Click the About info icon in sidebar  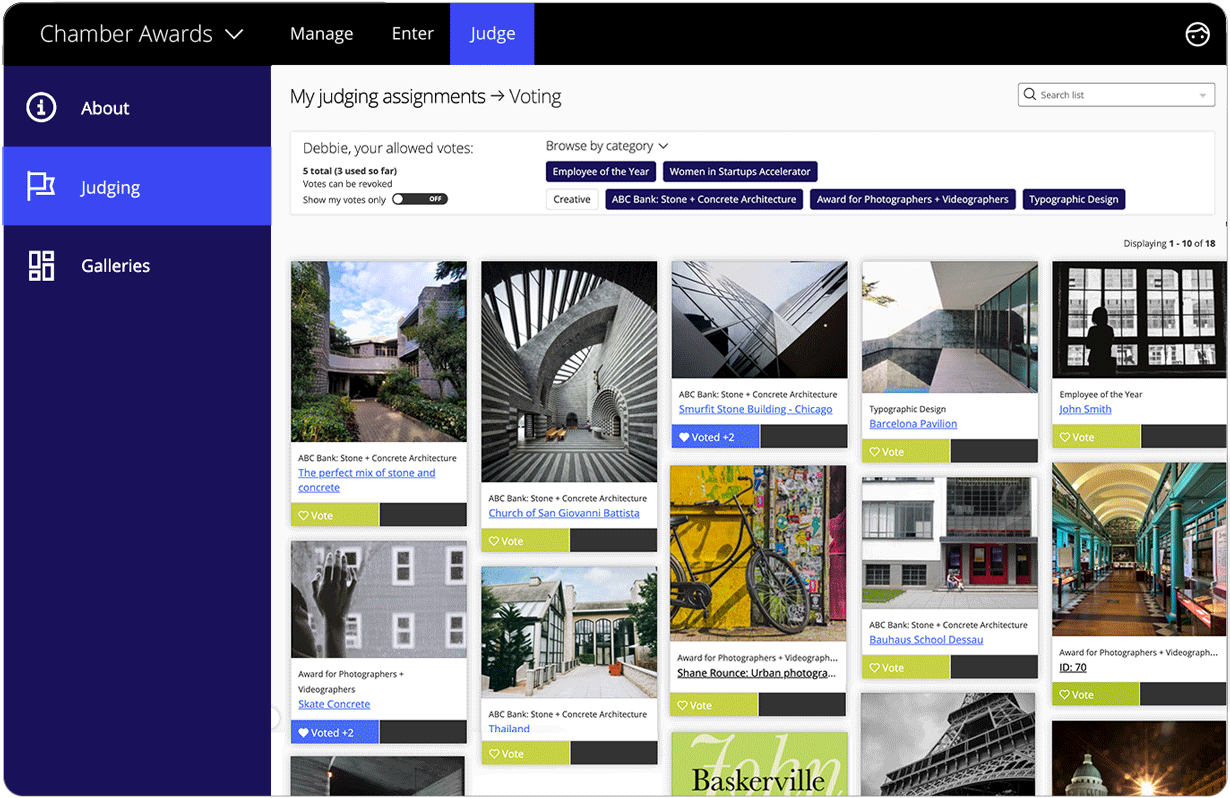click(41, 108)
